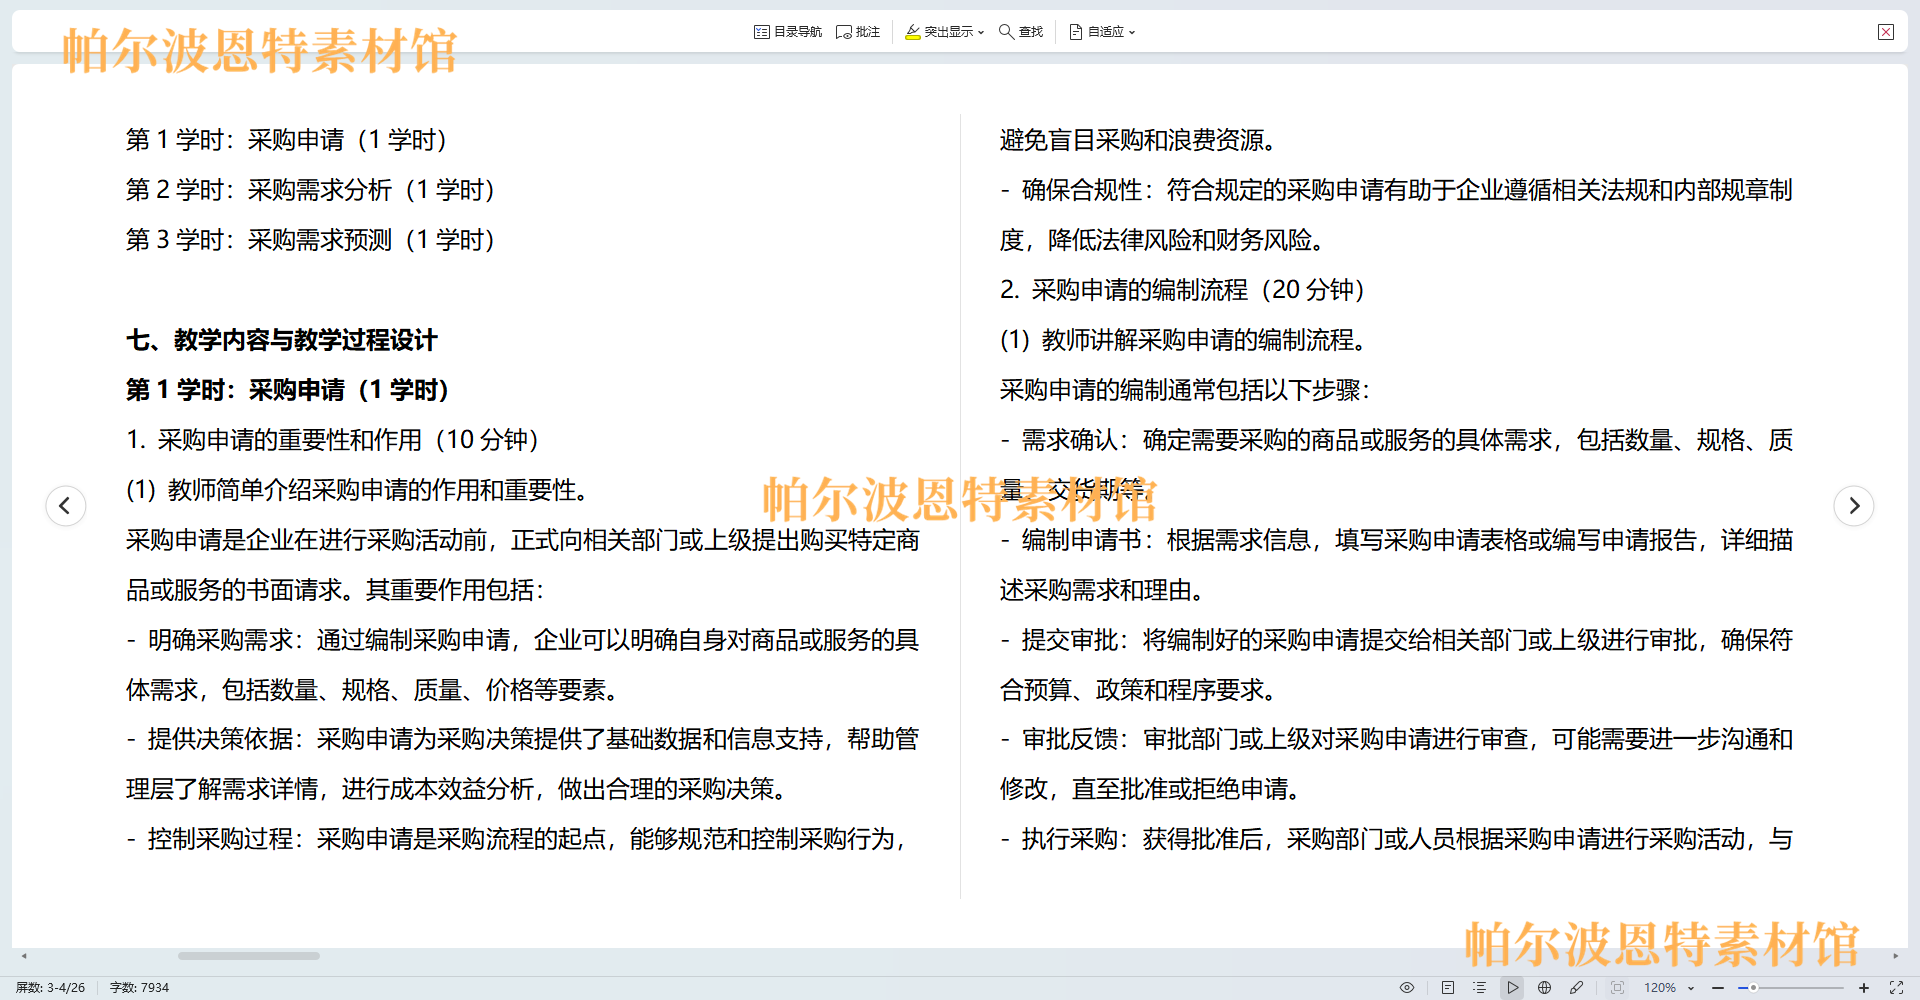
Task: Click line 2. 采购申请的编制流程（20 分钟）
Action: 1183,290
